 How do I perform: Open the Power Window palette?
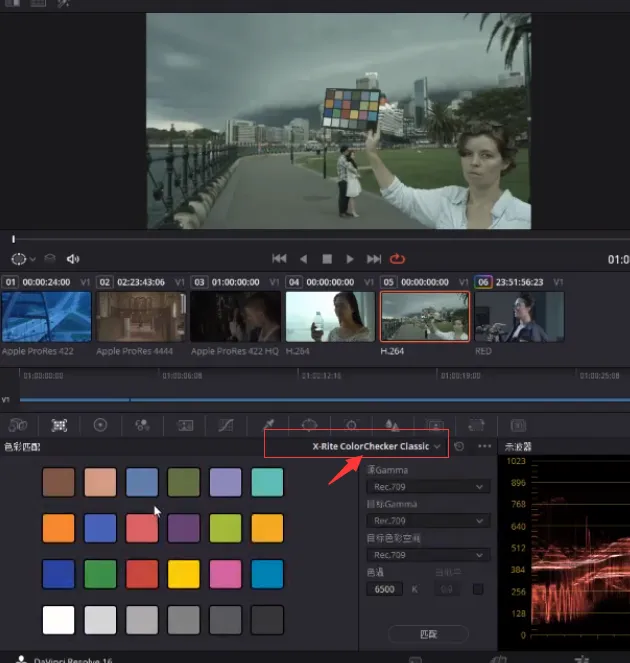309,424
